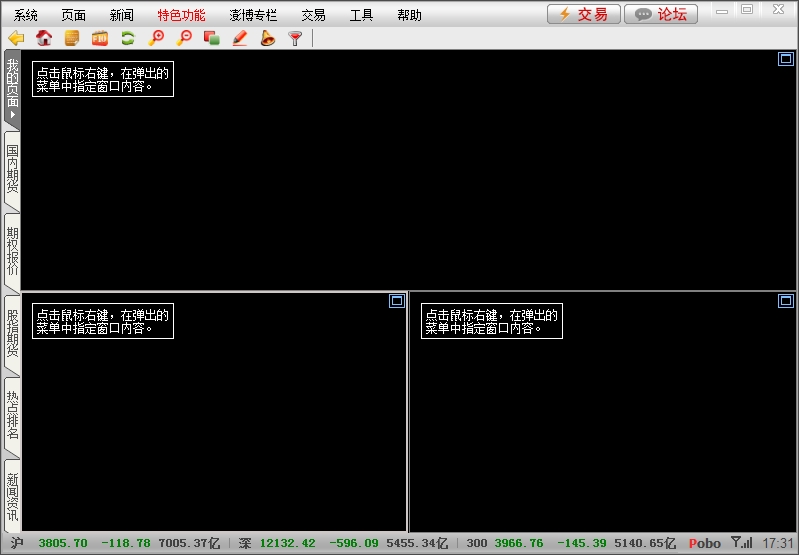Click Shenzhen index value 12132.42
This screenshot has width=799, height=555.
[288, 543]
